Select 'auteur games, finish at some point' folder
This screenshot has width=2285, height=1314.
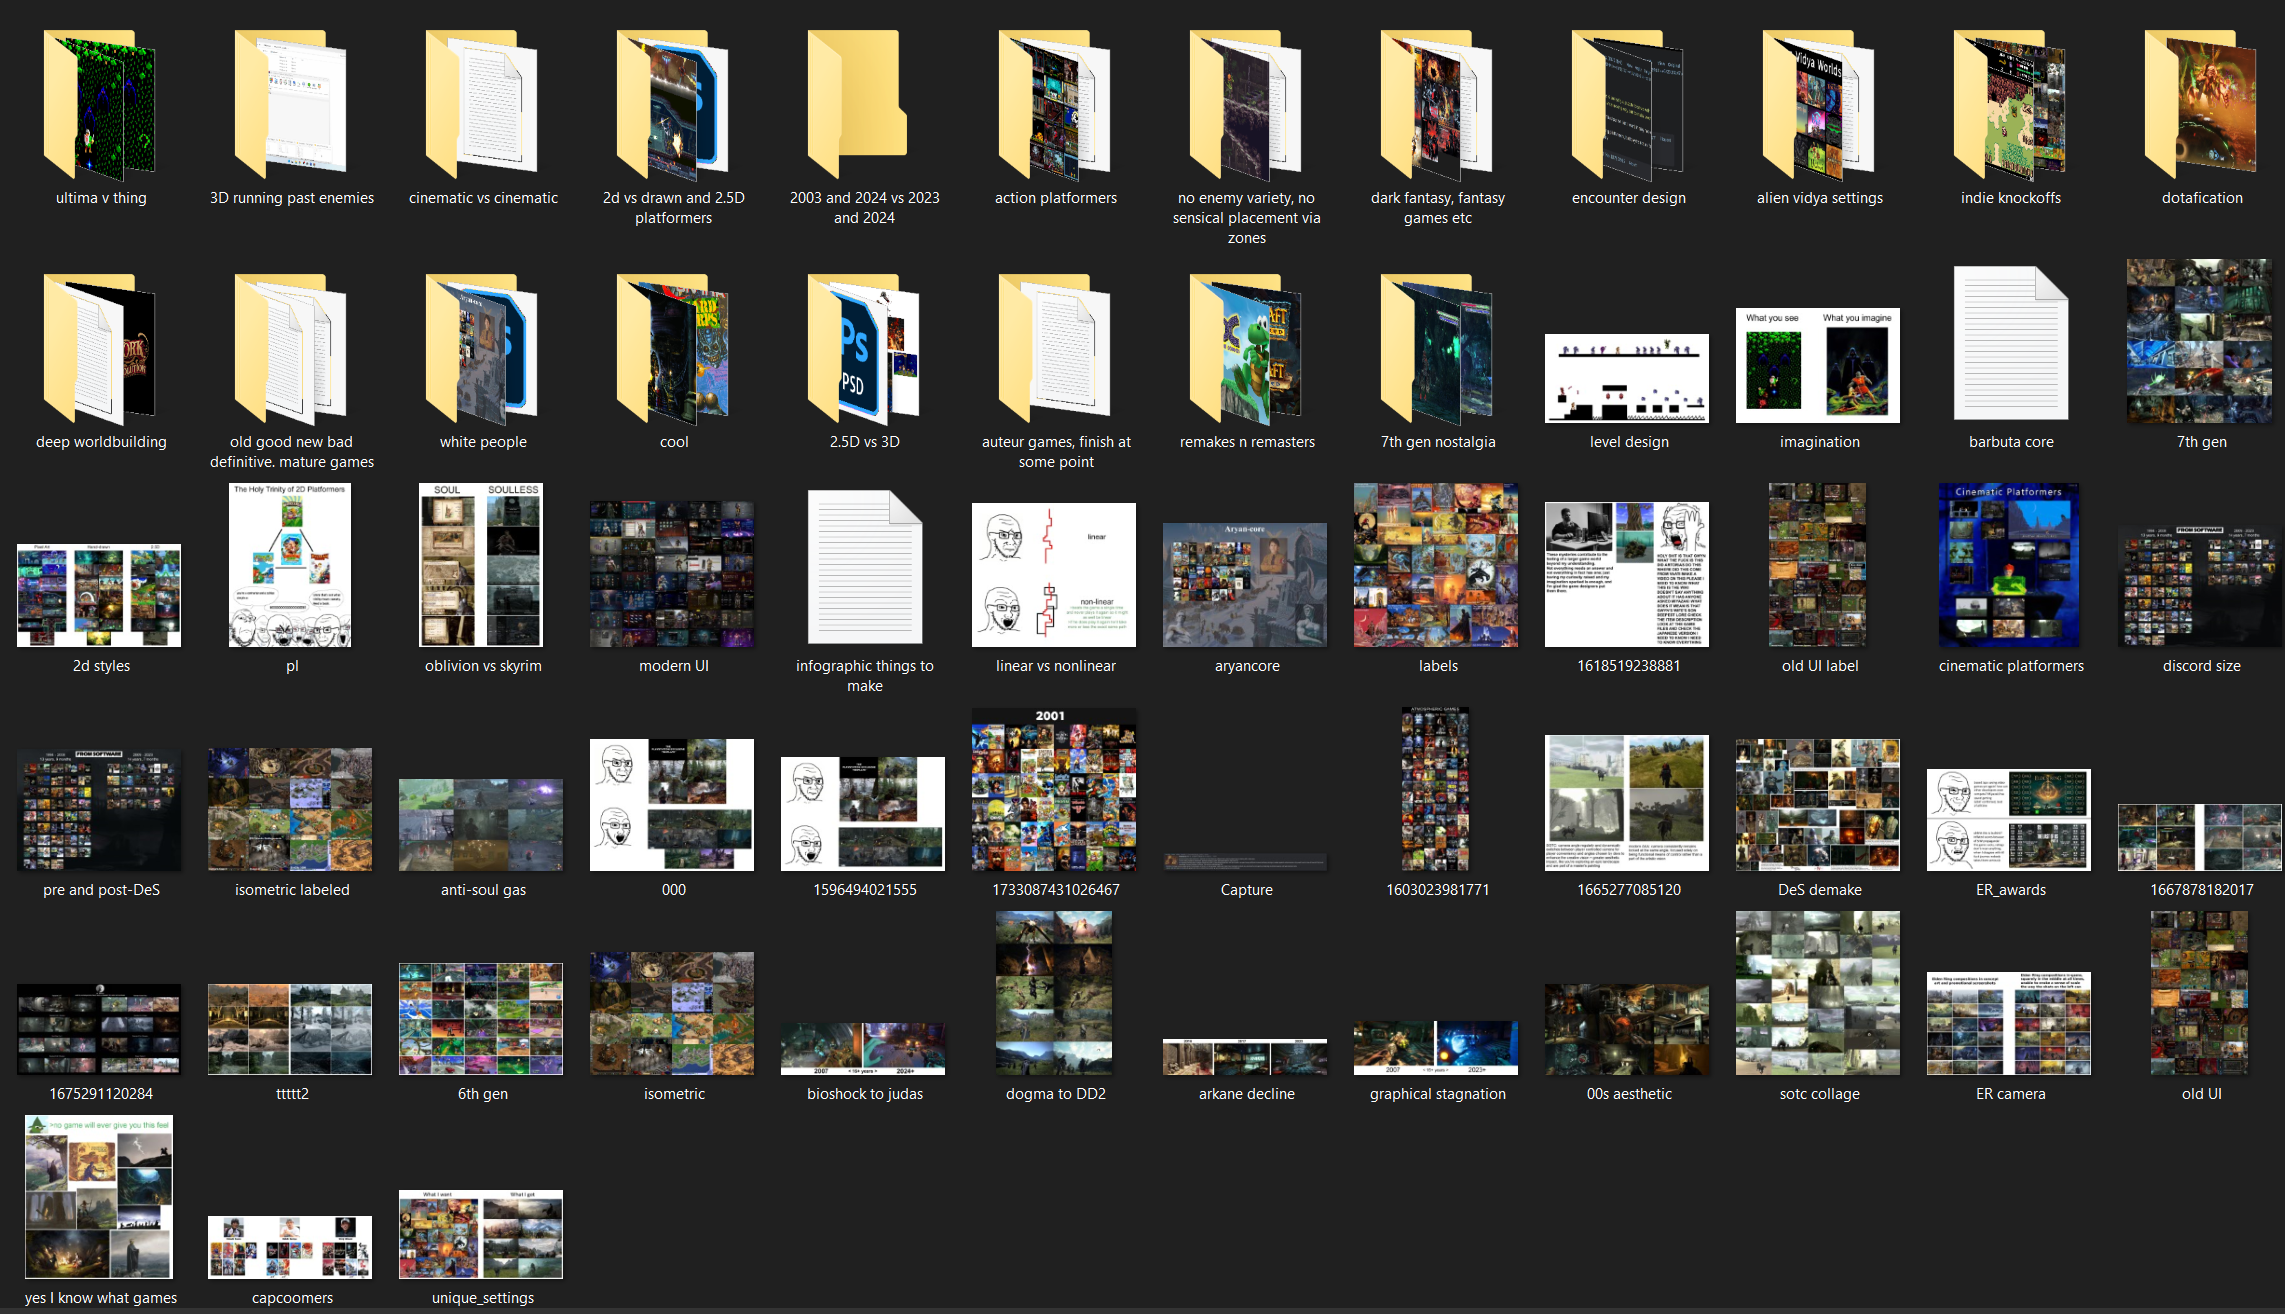pos(1055,348)
